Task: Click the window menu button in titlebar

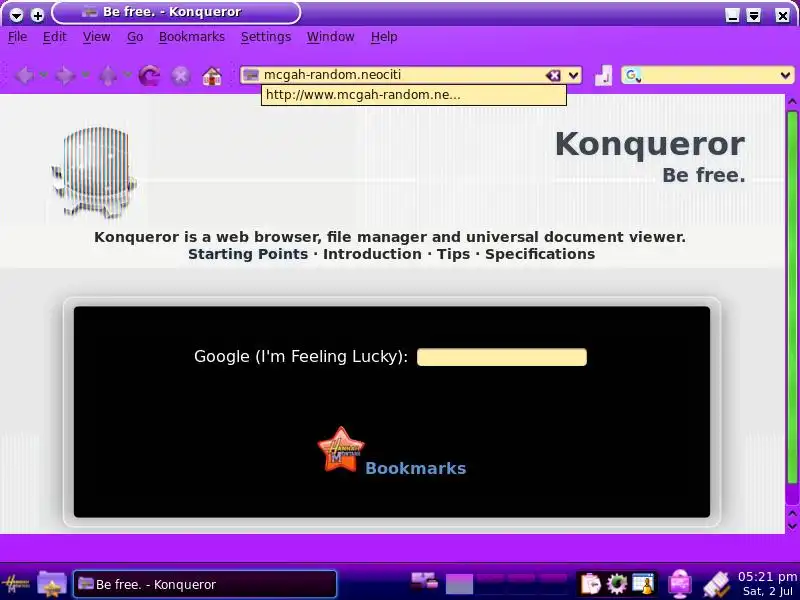Action: [16, 15]
